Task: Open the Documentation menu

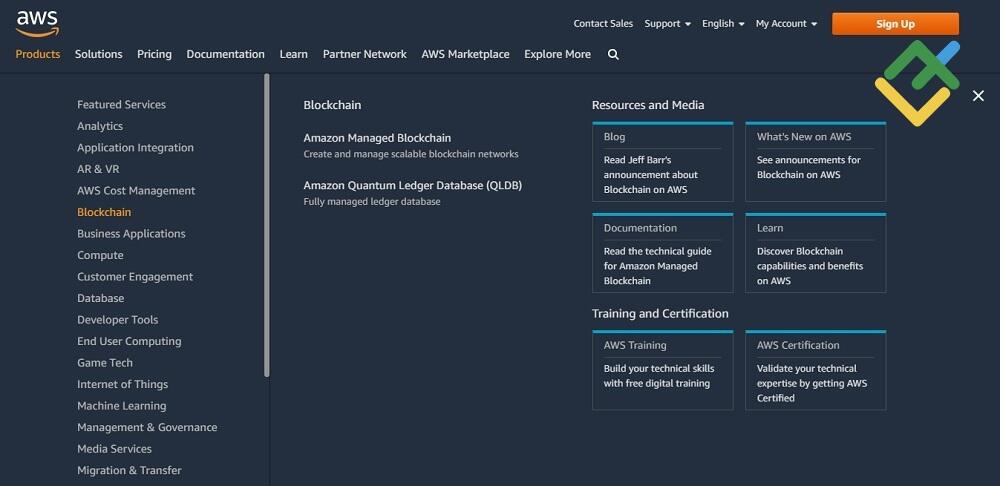Action: tap(226, 54)
